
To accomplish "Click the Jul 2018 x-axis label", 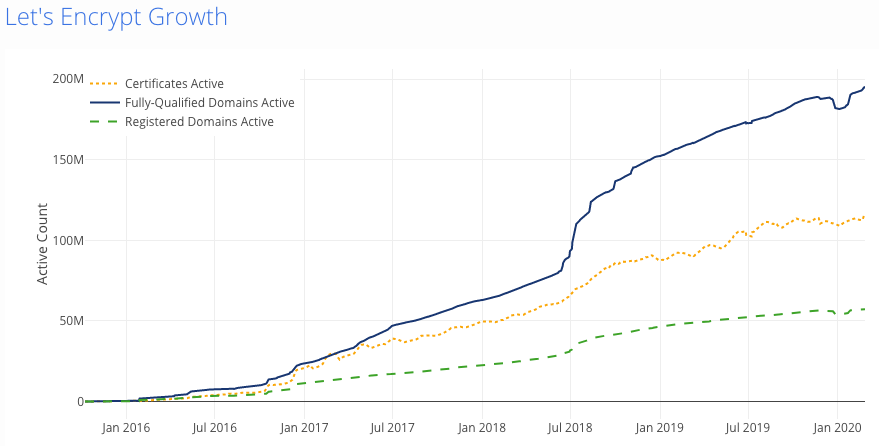I will coord(570,428).
